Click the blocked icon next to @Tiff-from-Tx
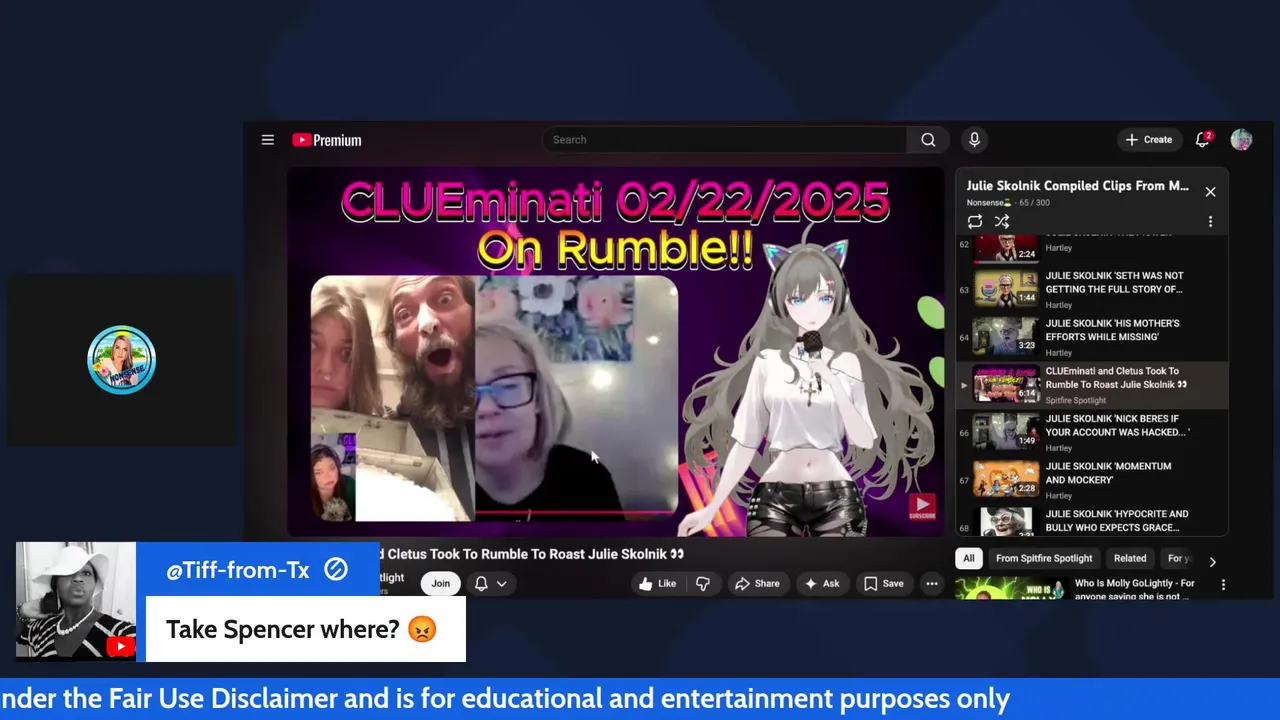 336,570
